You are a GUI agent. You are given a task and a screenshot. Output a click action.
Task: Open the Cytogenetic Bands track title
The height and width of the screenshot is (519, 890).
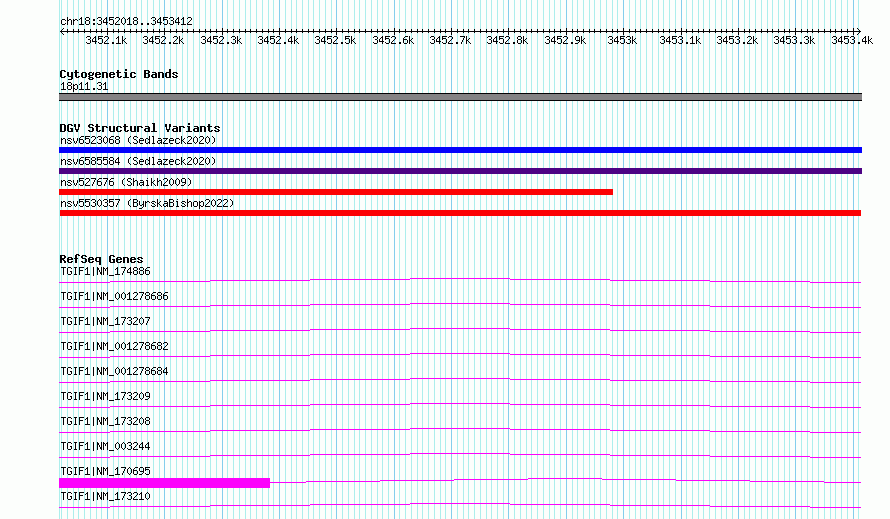click(119, 74)
